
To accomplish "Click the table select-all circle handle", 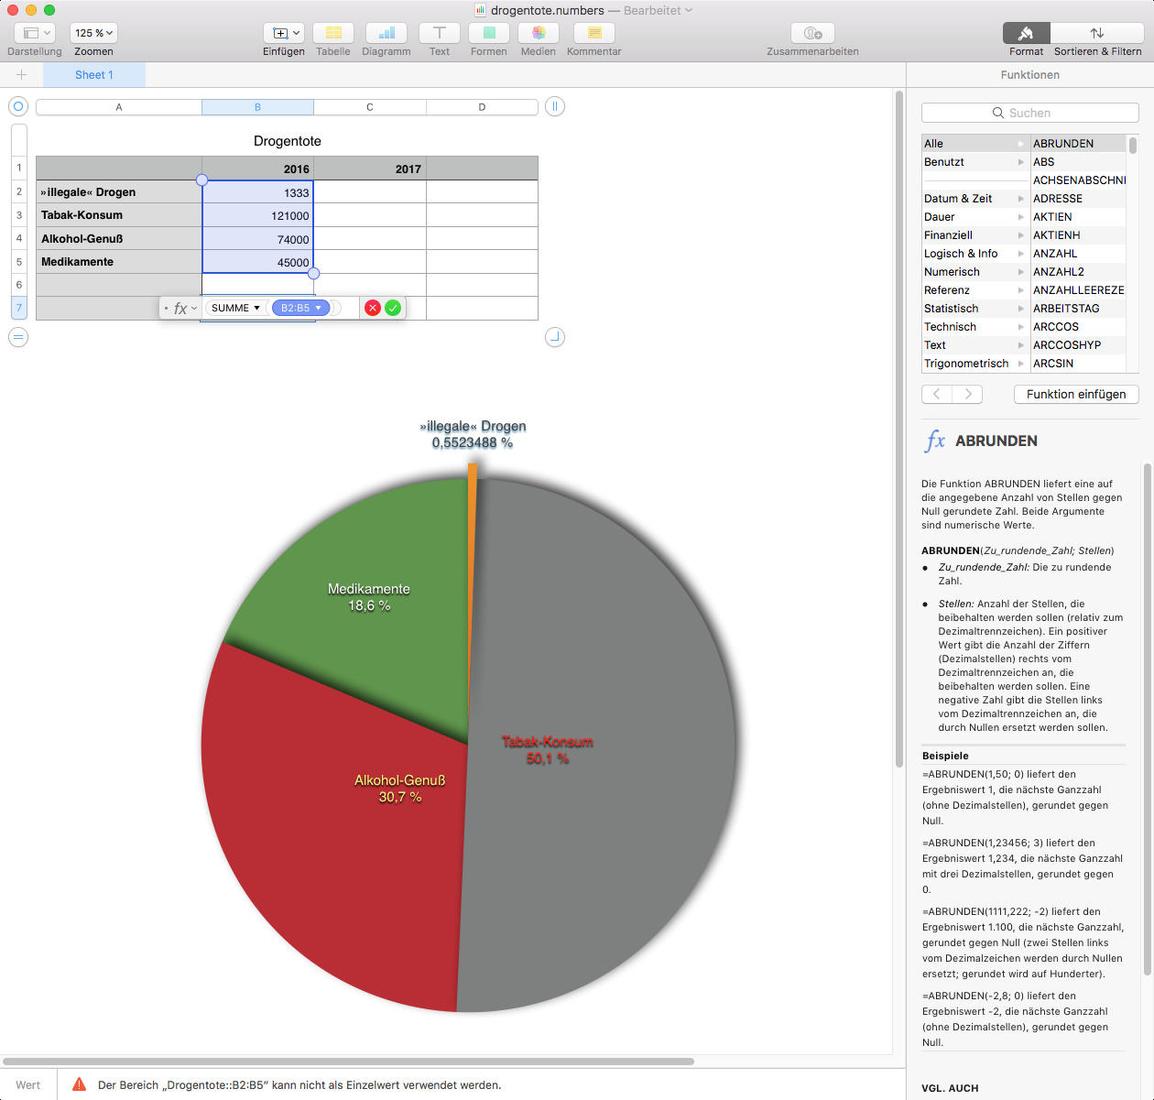I will click(x=18, y=107).
